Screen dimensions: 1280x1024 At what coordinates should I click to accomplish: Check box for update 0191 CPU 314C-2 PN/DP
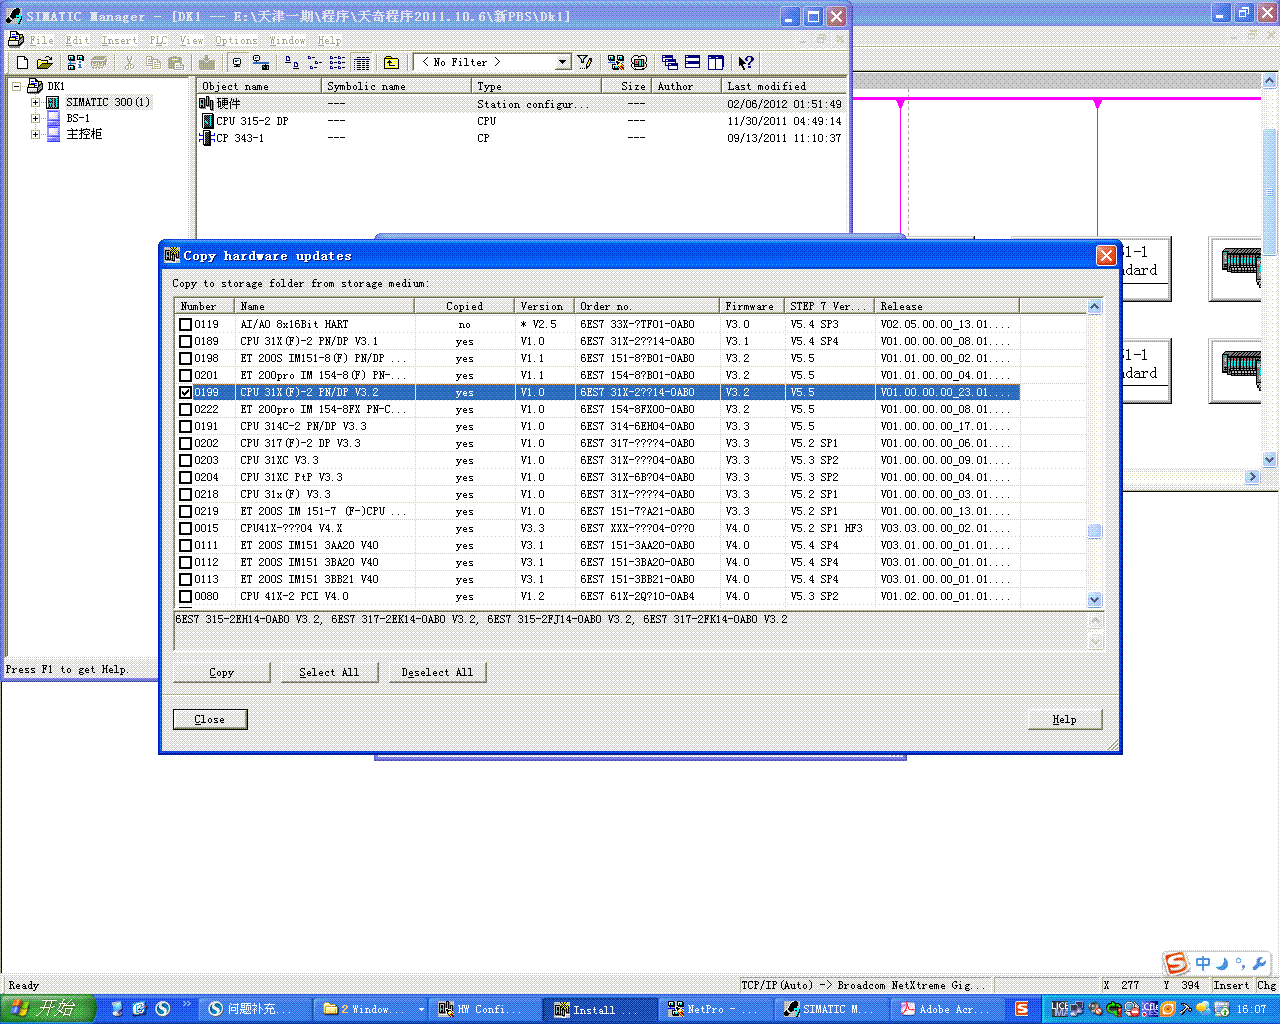click(185, 426)
